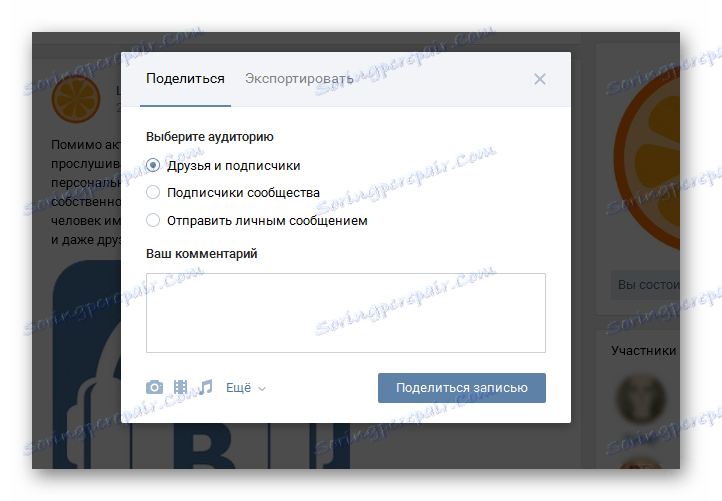Click Ваш комментарий label text
This screenshot has height=501, width=722.
201,254
